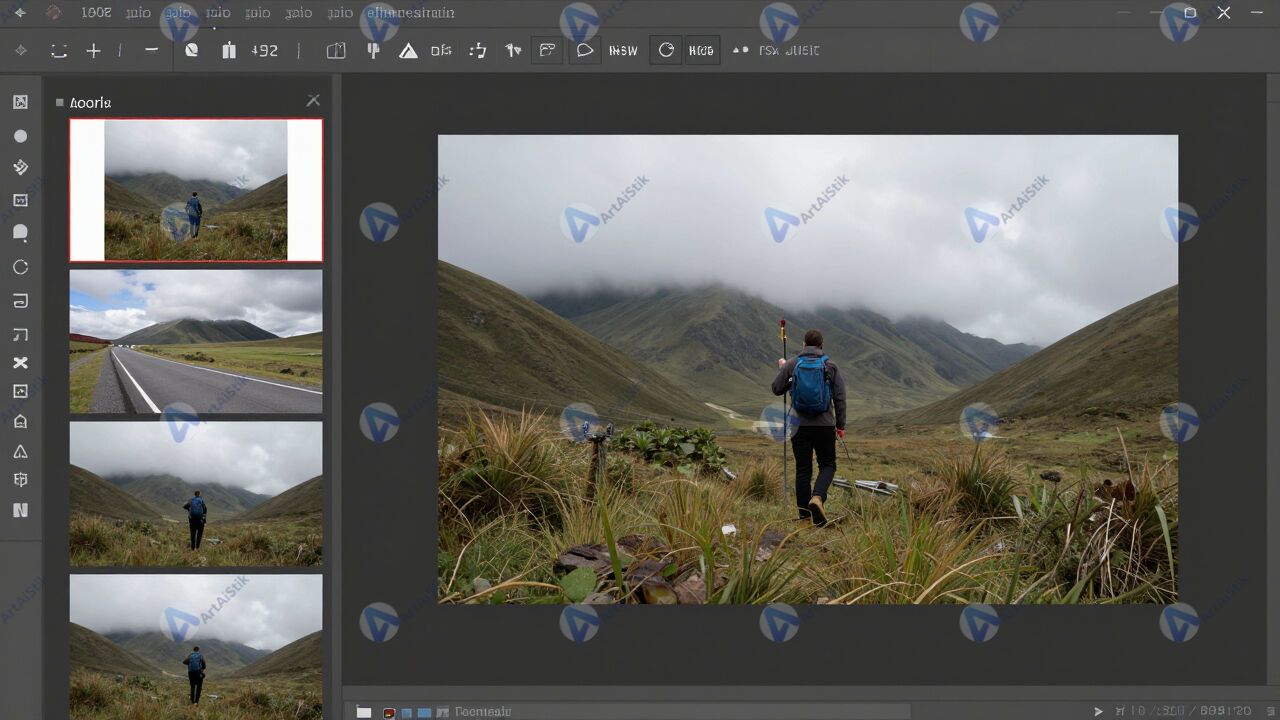Viewport: 1280px width, 720px height.
Task: Close the Aooria thumbnails panel
Action: (313, 100)
